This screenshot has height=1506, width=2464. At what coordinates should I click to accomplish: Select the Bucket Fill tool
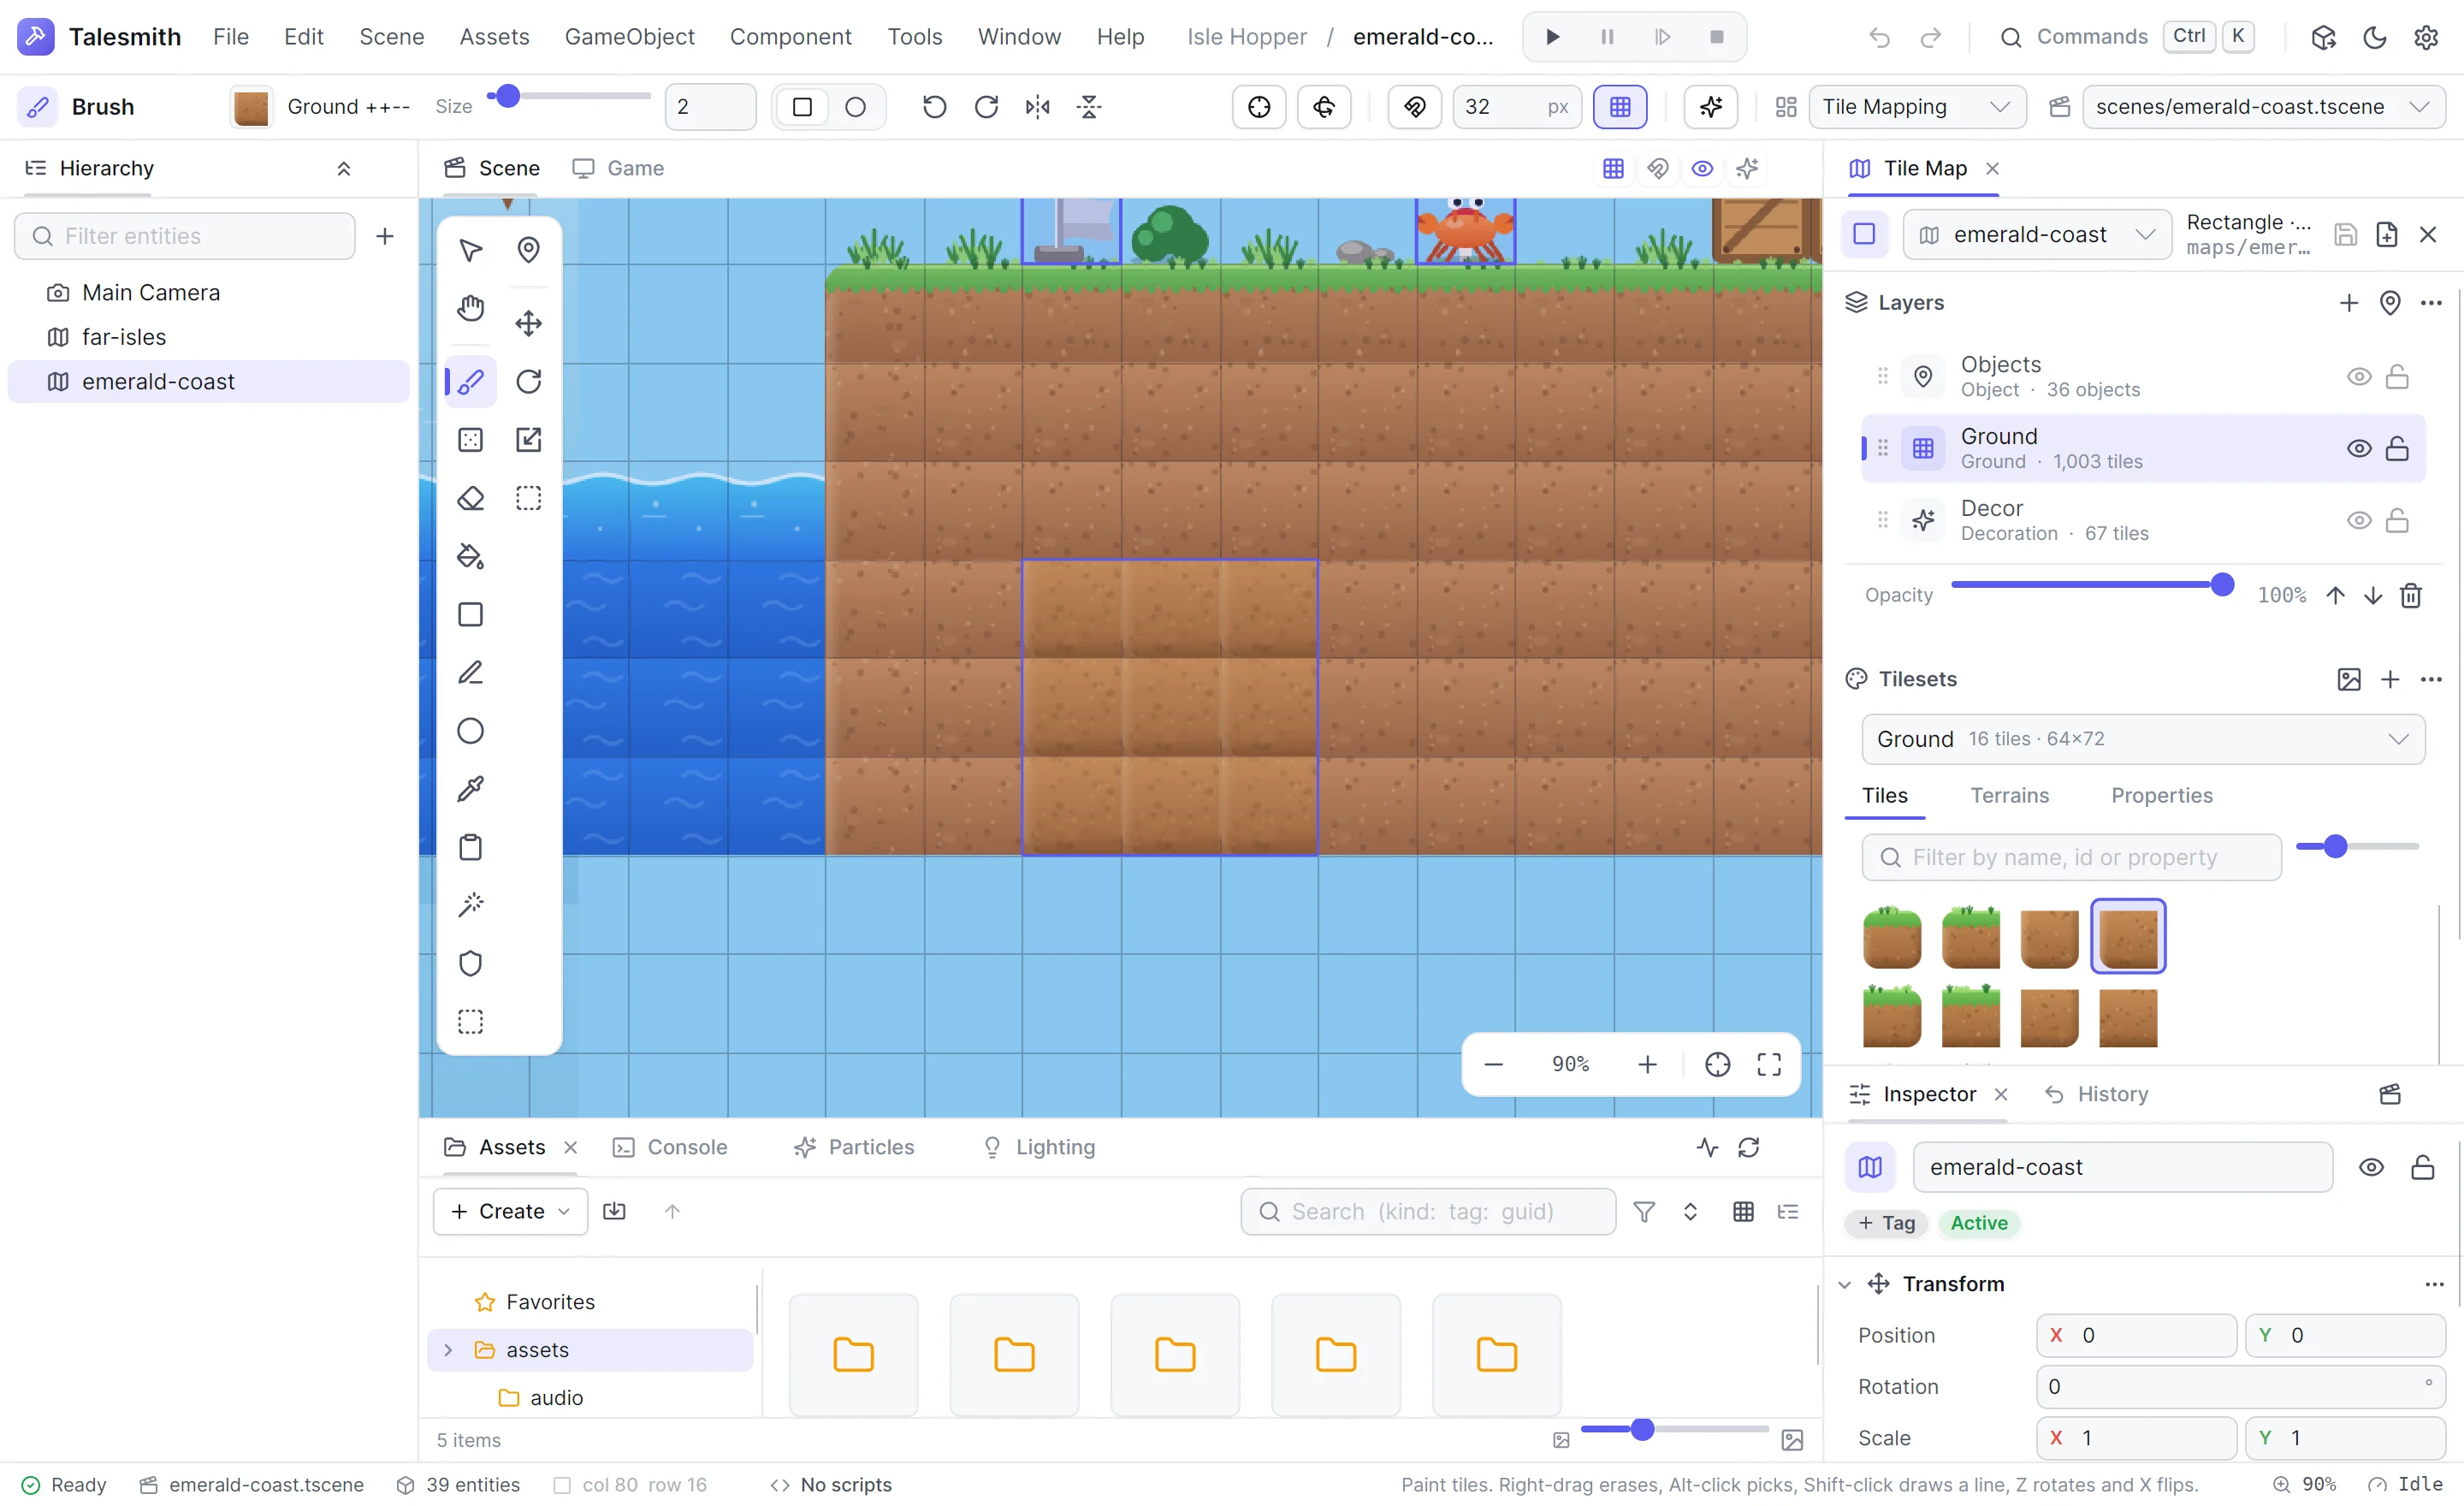(x=470, y=556)
